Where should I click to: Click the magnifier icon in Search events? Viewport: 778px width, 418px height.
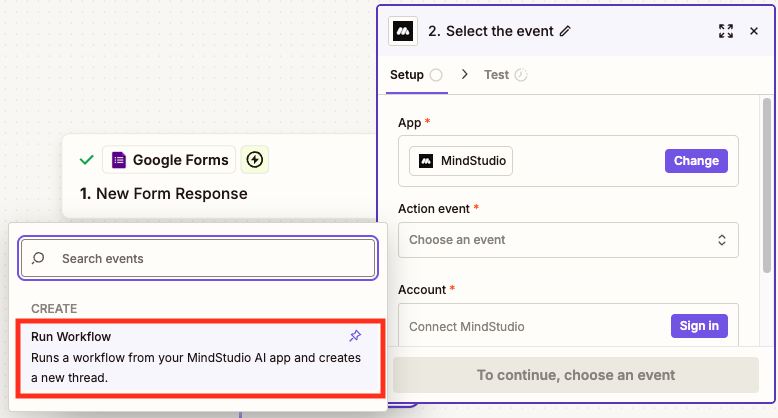tap(38, 258)
